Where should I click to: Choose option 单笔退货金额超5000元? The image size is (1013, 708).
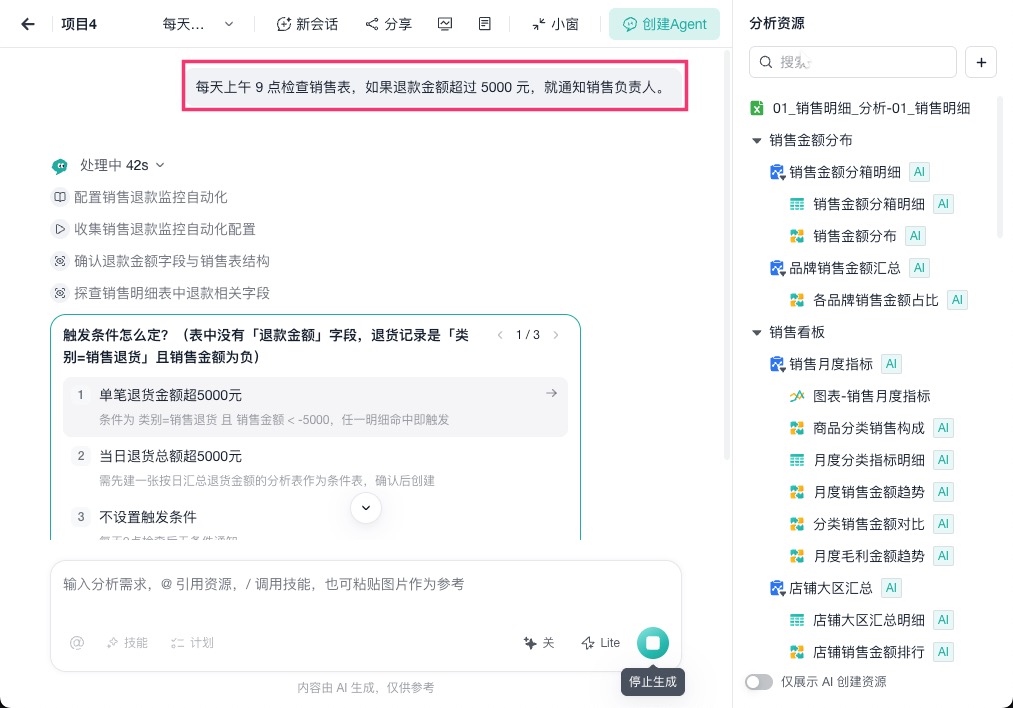point(315,407)
